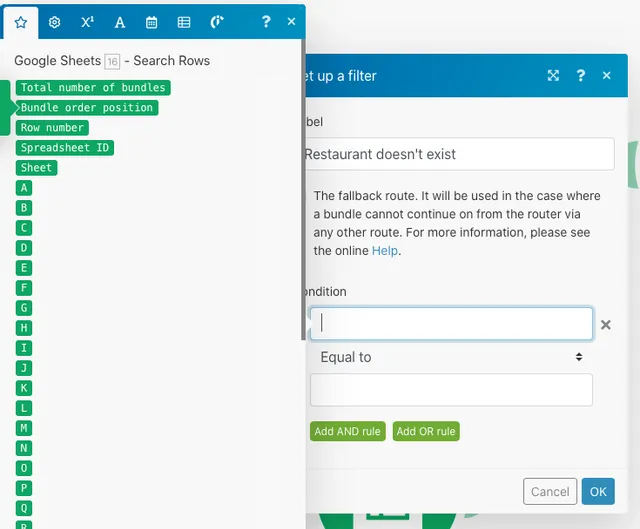
Task: Insert the 'Total number of bundles' variable
Action: [92, 88]
